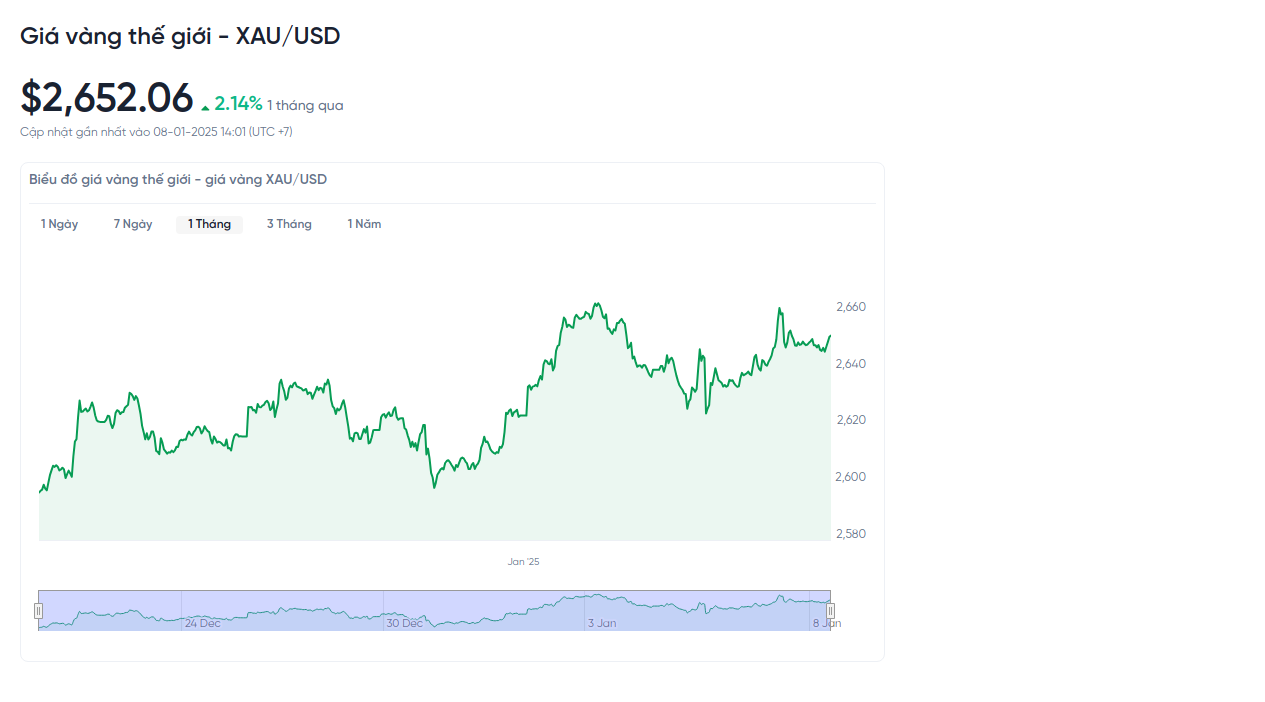
Task: Click the left navigator range handle
Action: 39,611
